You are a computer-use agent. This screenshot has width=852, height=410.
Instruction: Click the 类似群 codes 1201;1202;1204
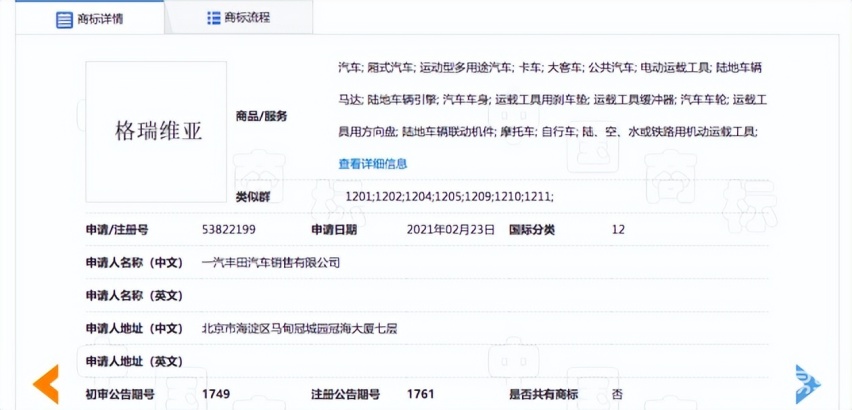coord(450,197)
